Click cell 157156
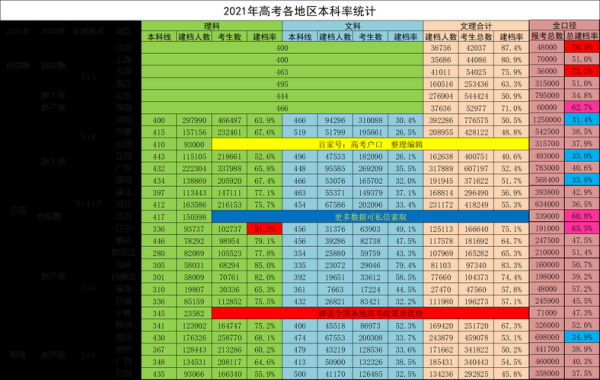The height and width of the screenshot is (380, 600). point(194,132)
